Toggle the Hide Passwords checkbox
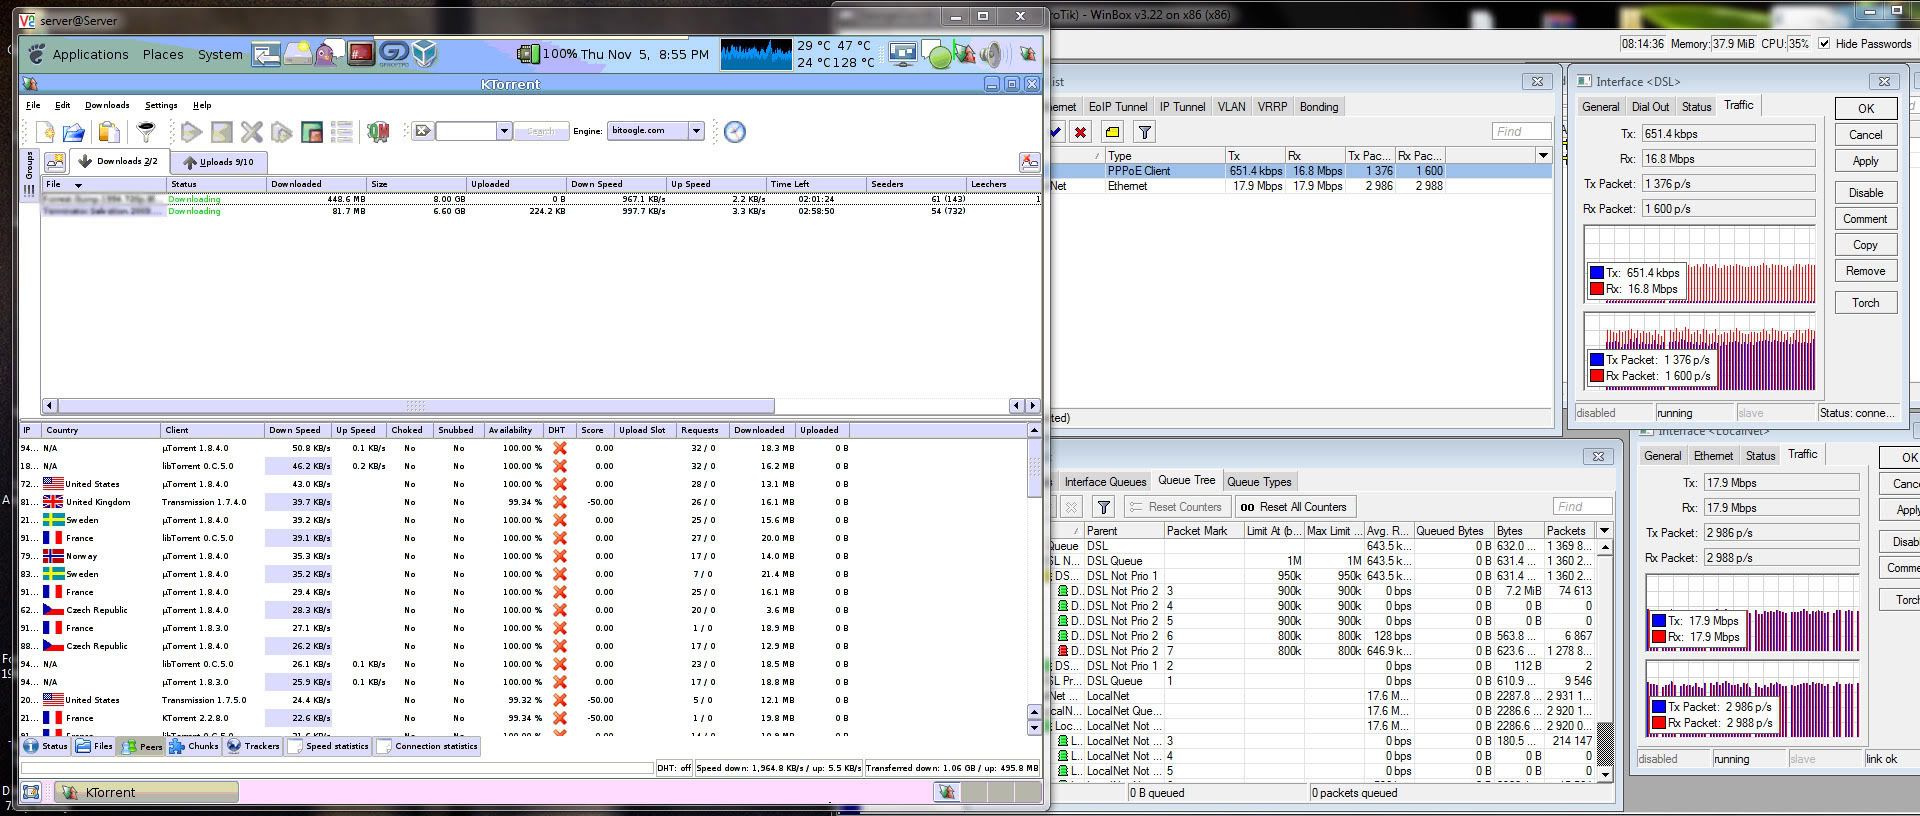This screenshot has height=816, width=1920. pyautogui.click(x=1825, y=44)
